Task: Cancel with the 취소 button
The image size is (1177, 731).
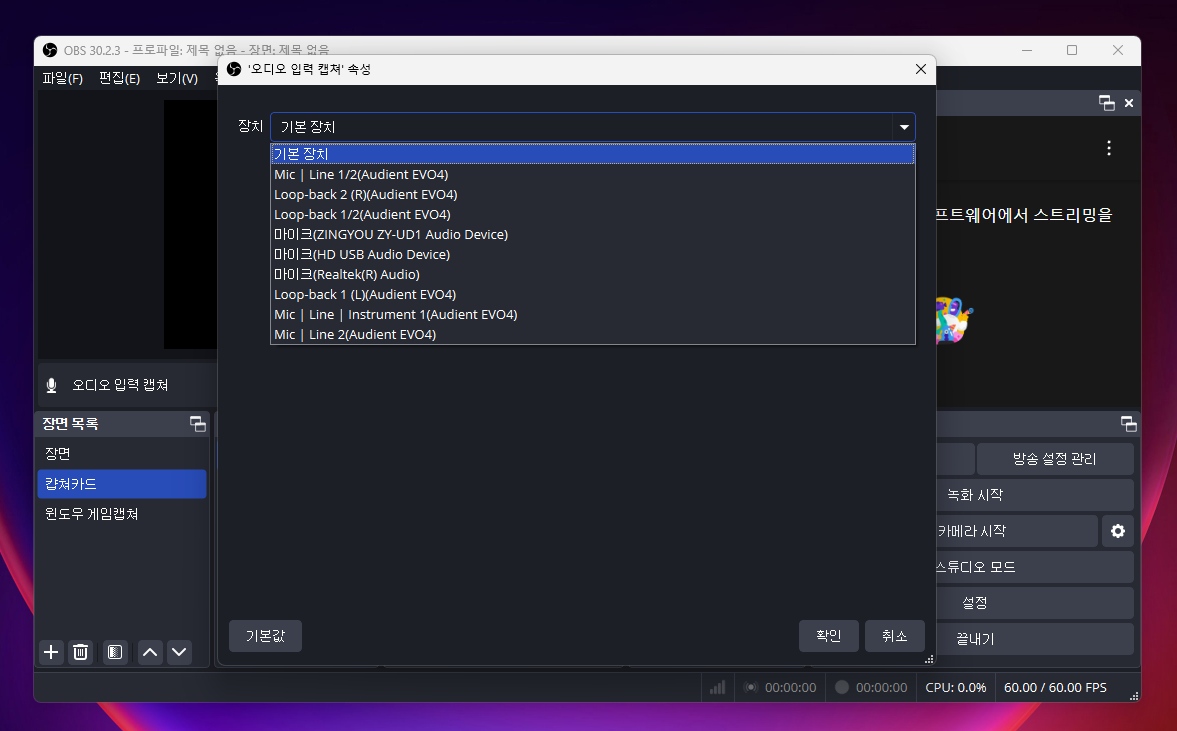Action: (895, 636)
